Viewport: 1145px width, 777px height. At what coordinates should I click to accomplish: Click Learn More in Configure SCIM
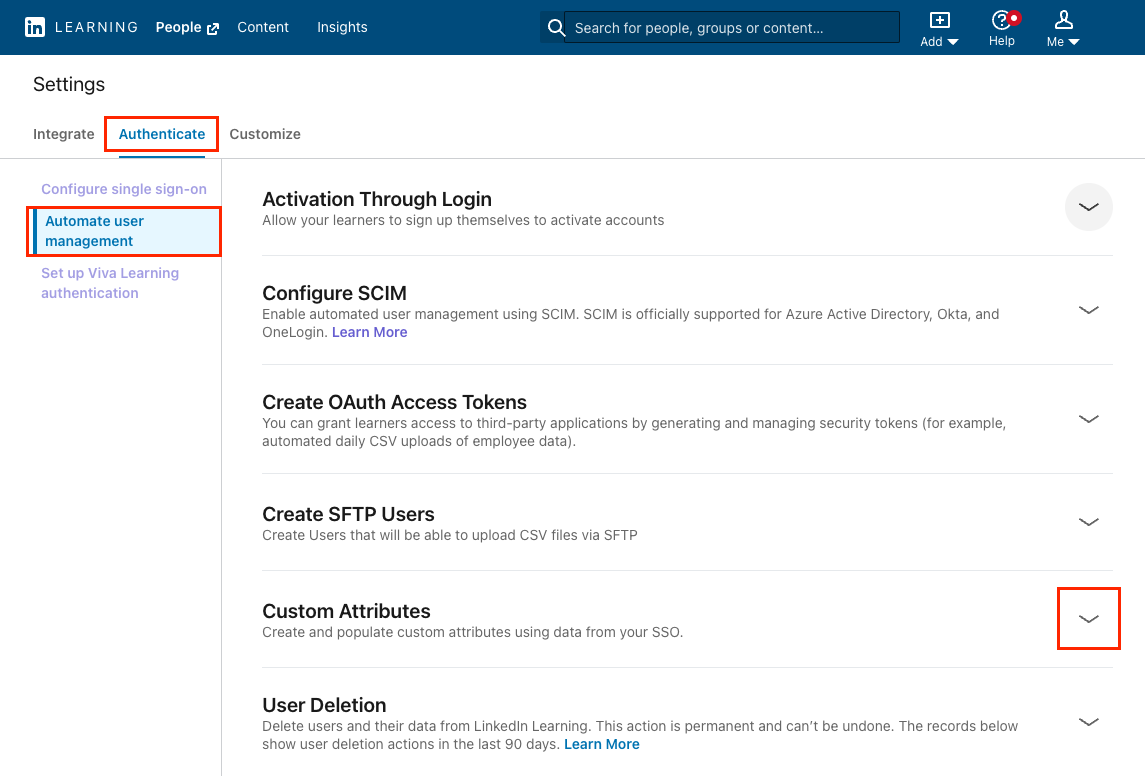coord(369,332)
